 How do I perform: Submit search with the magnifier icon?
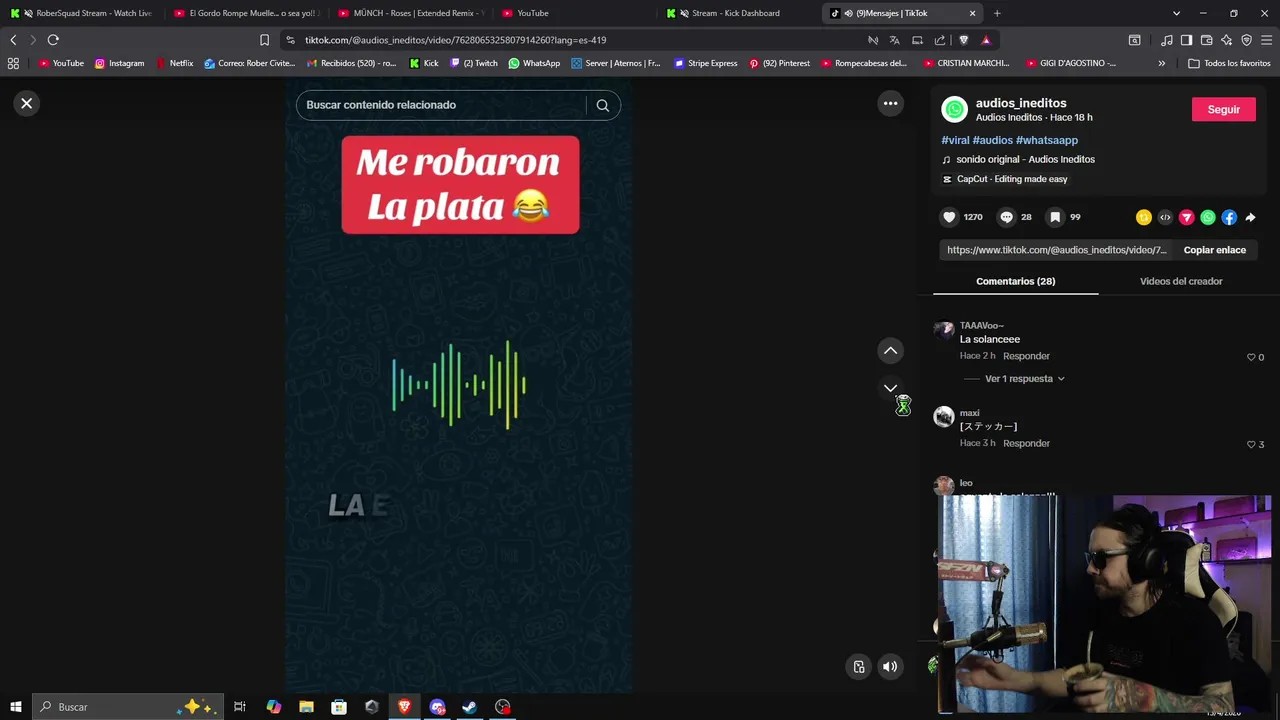coord(602,105)
